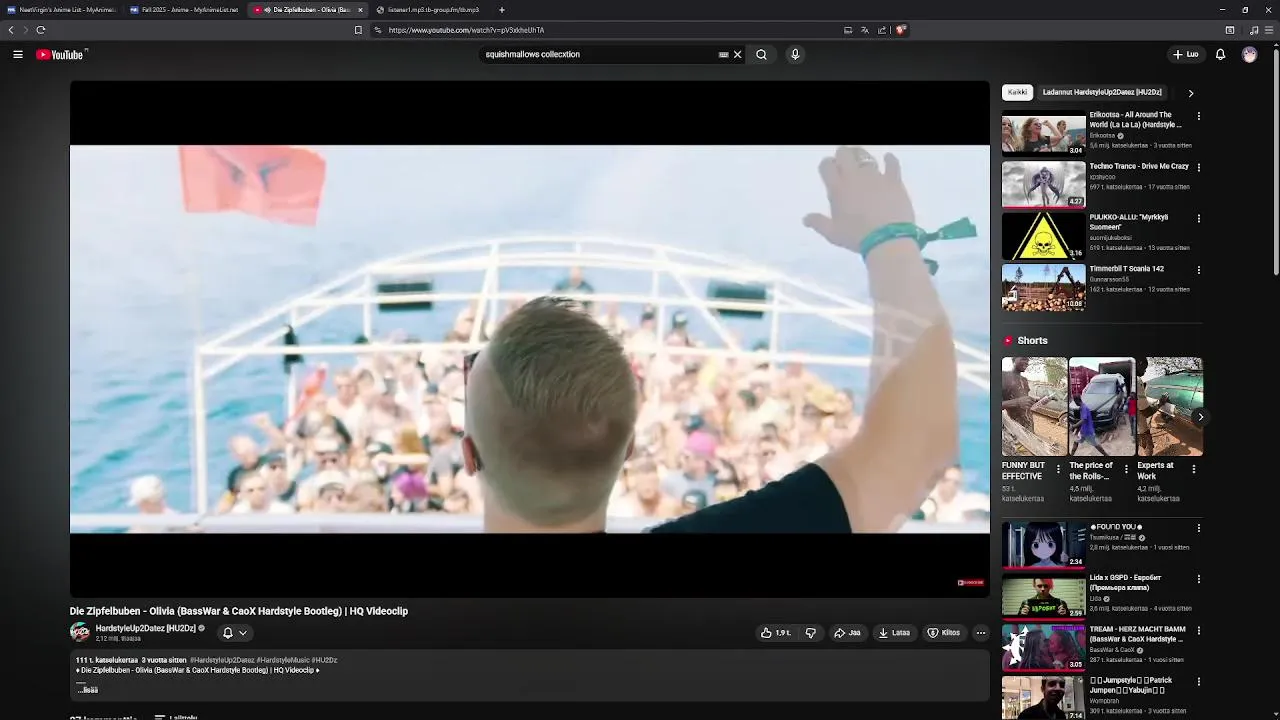
Task: Clear the search box with the X icon
Action: pos(738,55)
